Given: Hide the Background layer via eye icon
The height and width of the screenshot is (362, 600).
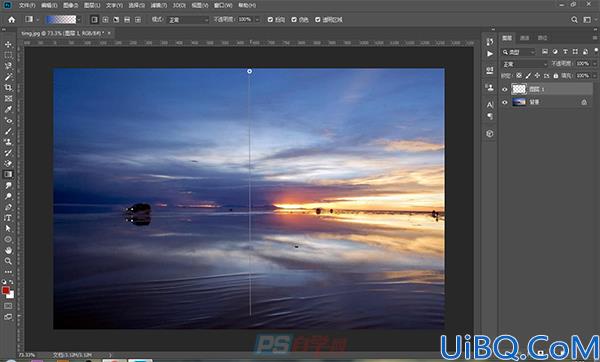Looking at the screenshot, I should (505, 102).
